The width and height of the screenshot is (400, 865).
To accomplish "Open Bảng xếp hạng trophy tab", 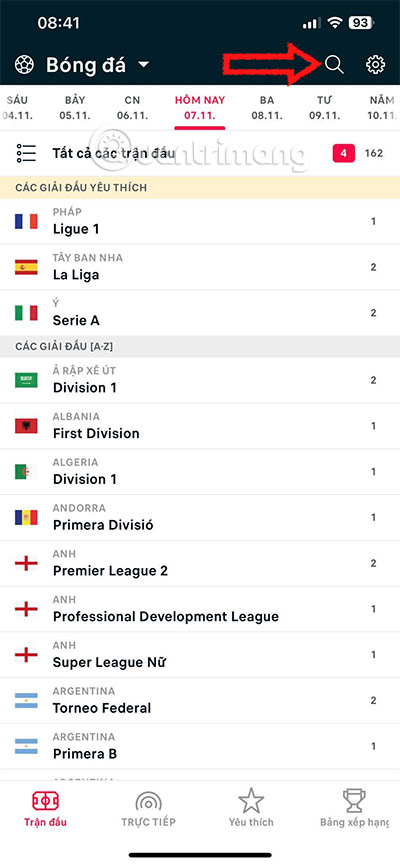I will [x=354, y=800].
